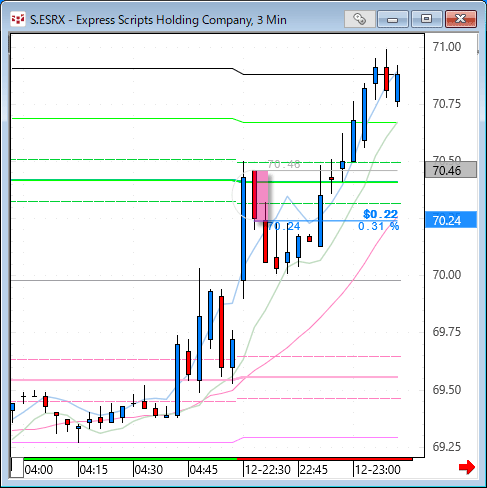The height and width of the screenshot is (488, 487).
Task: Click the 69.50 price axis label
Action: coord(447,389)
